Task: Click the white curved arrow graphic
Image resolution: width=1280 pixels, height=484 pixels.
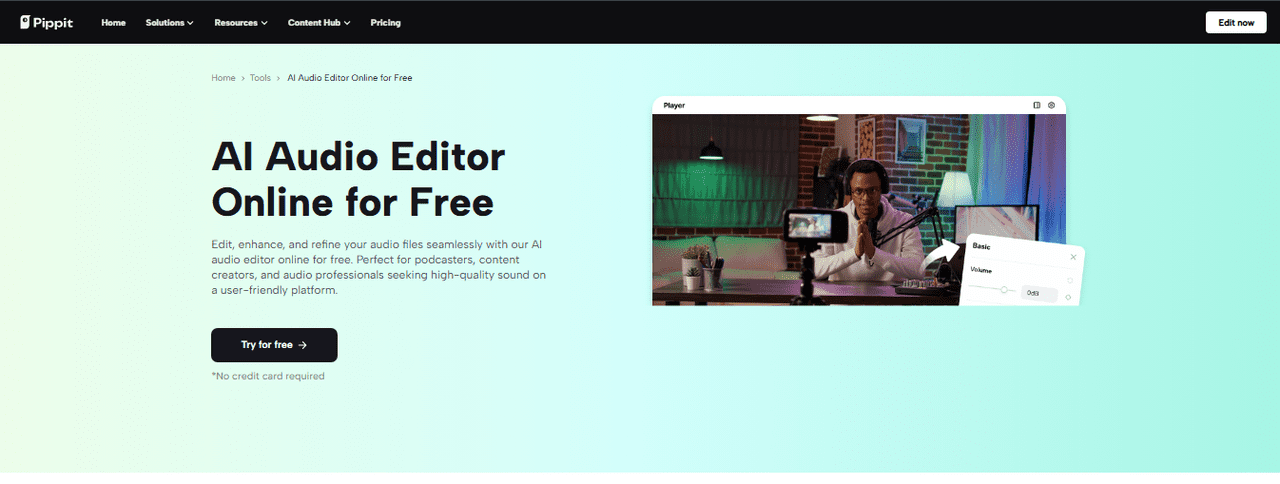Action: tap(941, 255)
